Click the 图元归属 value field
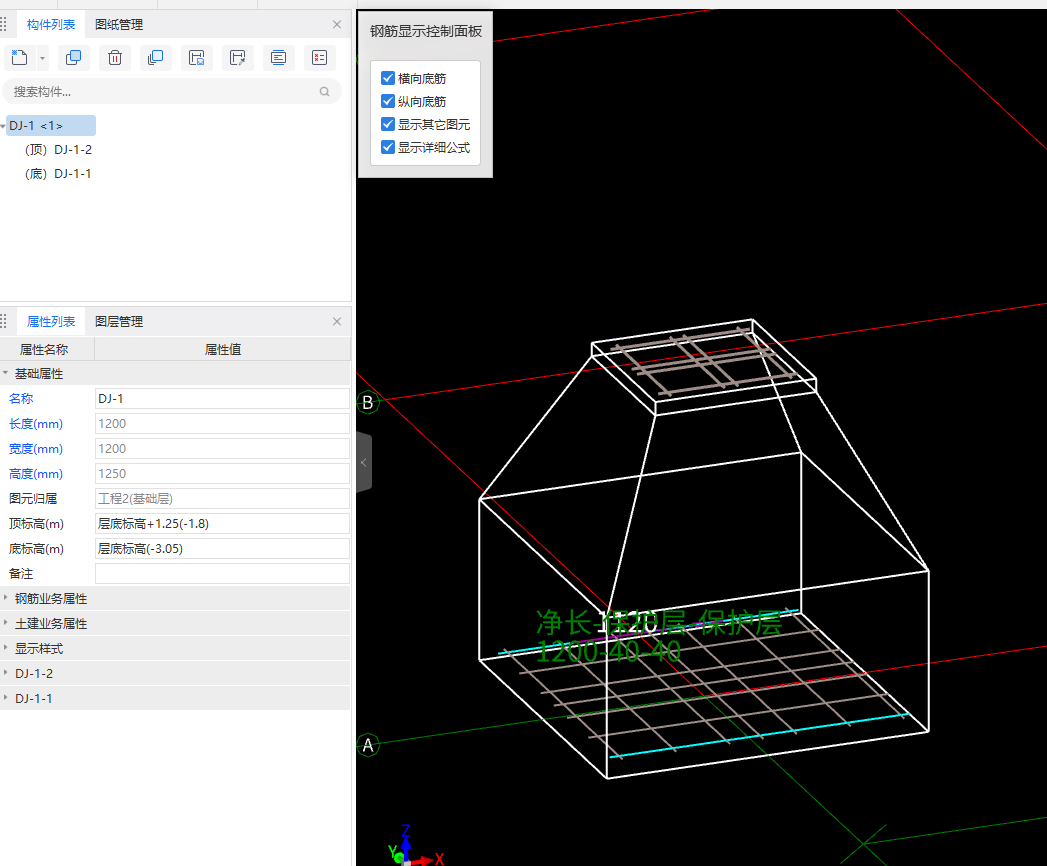Viewport: 1047px width, 866px height. 222,499
